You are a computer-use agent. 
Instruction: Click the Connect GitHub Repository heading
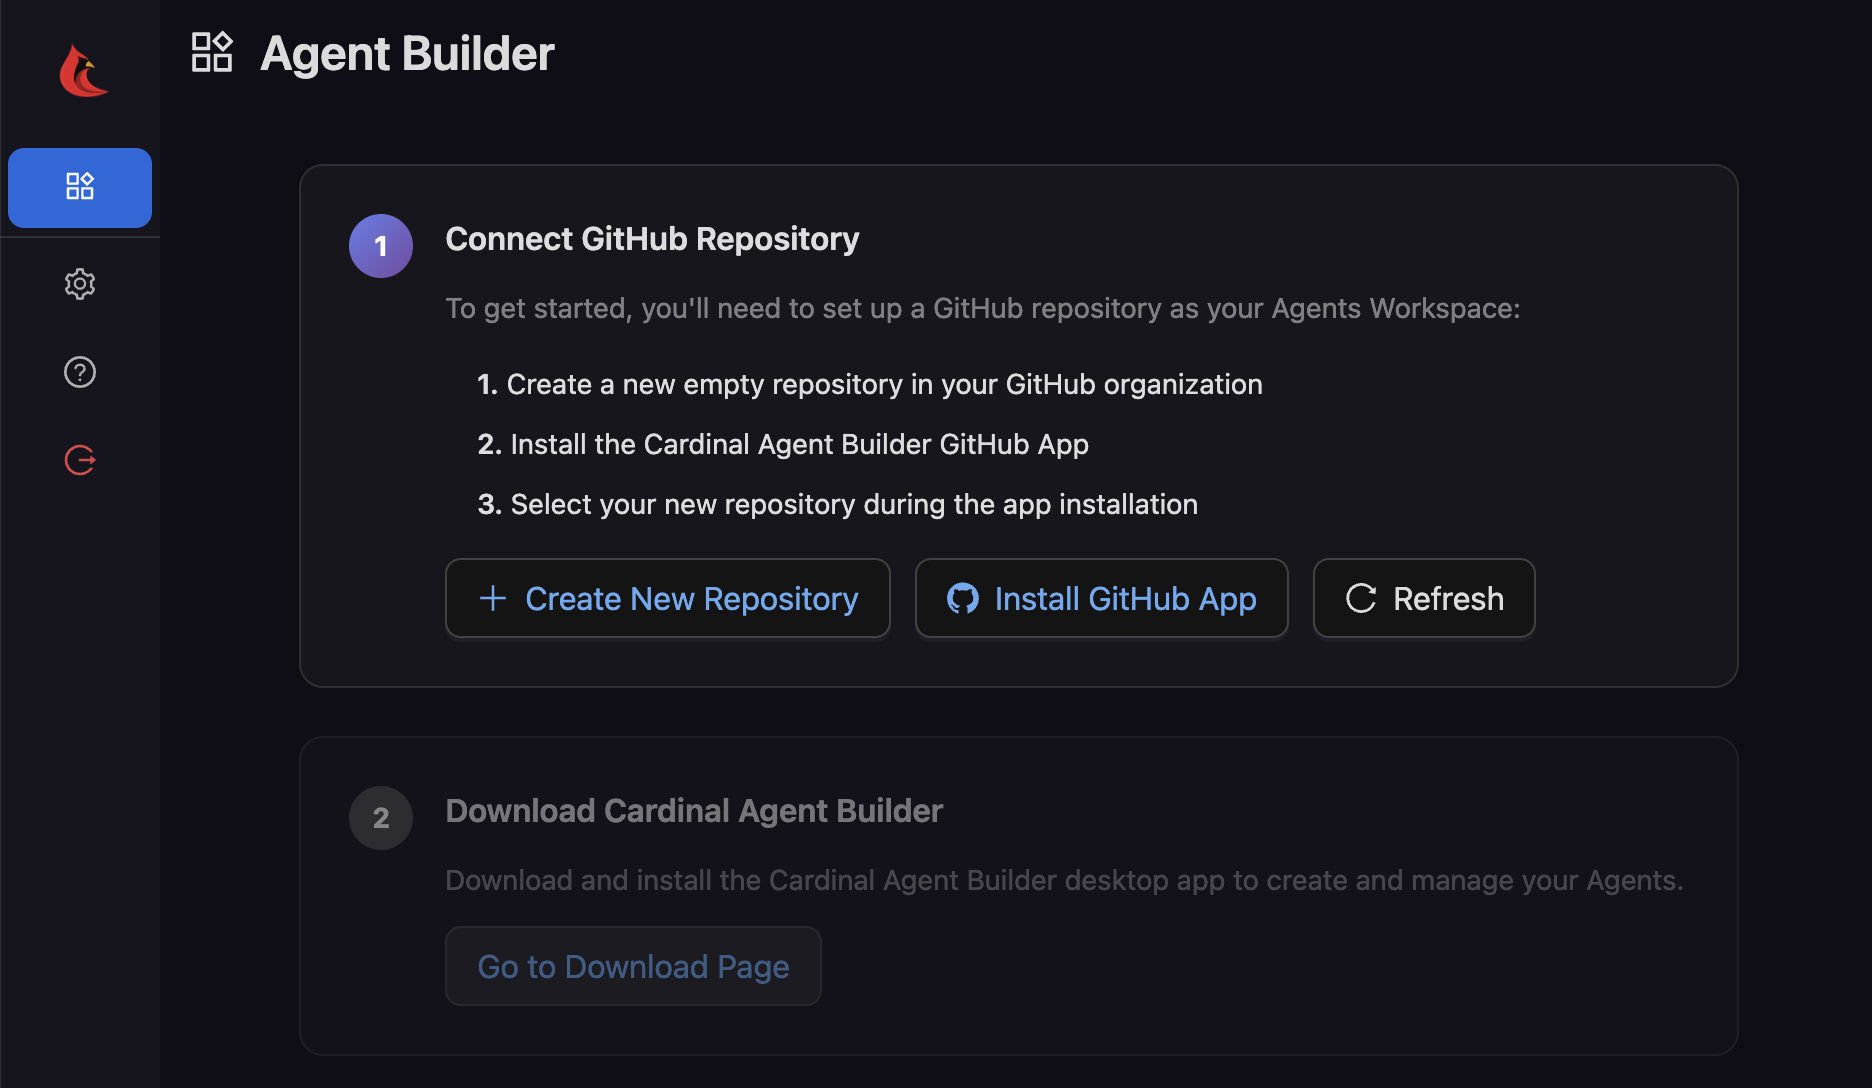pyautogui.click(x=652, y=238)
